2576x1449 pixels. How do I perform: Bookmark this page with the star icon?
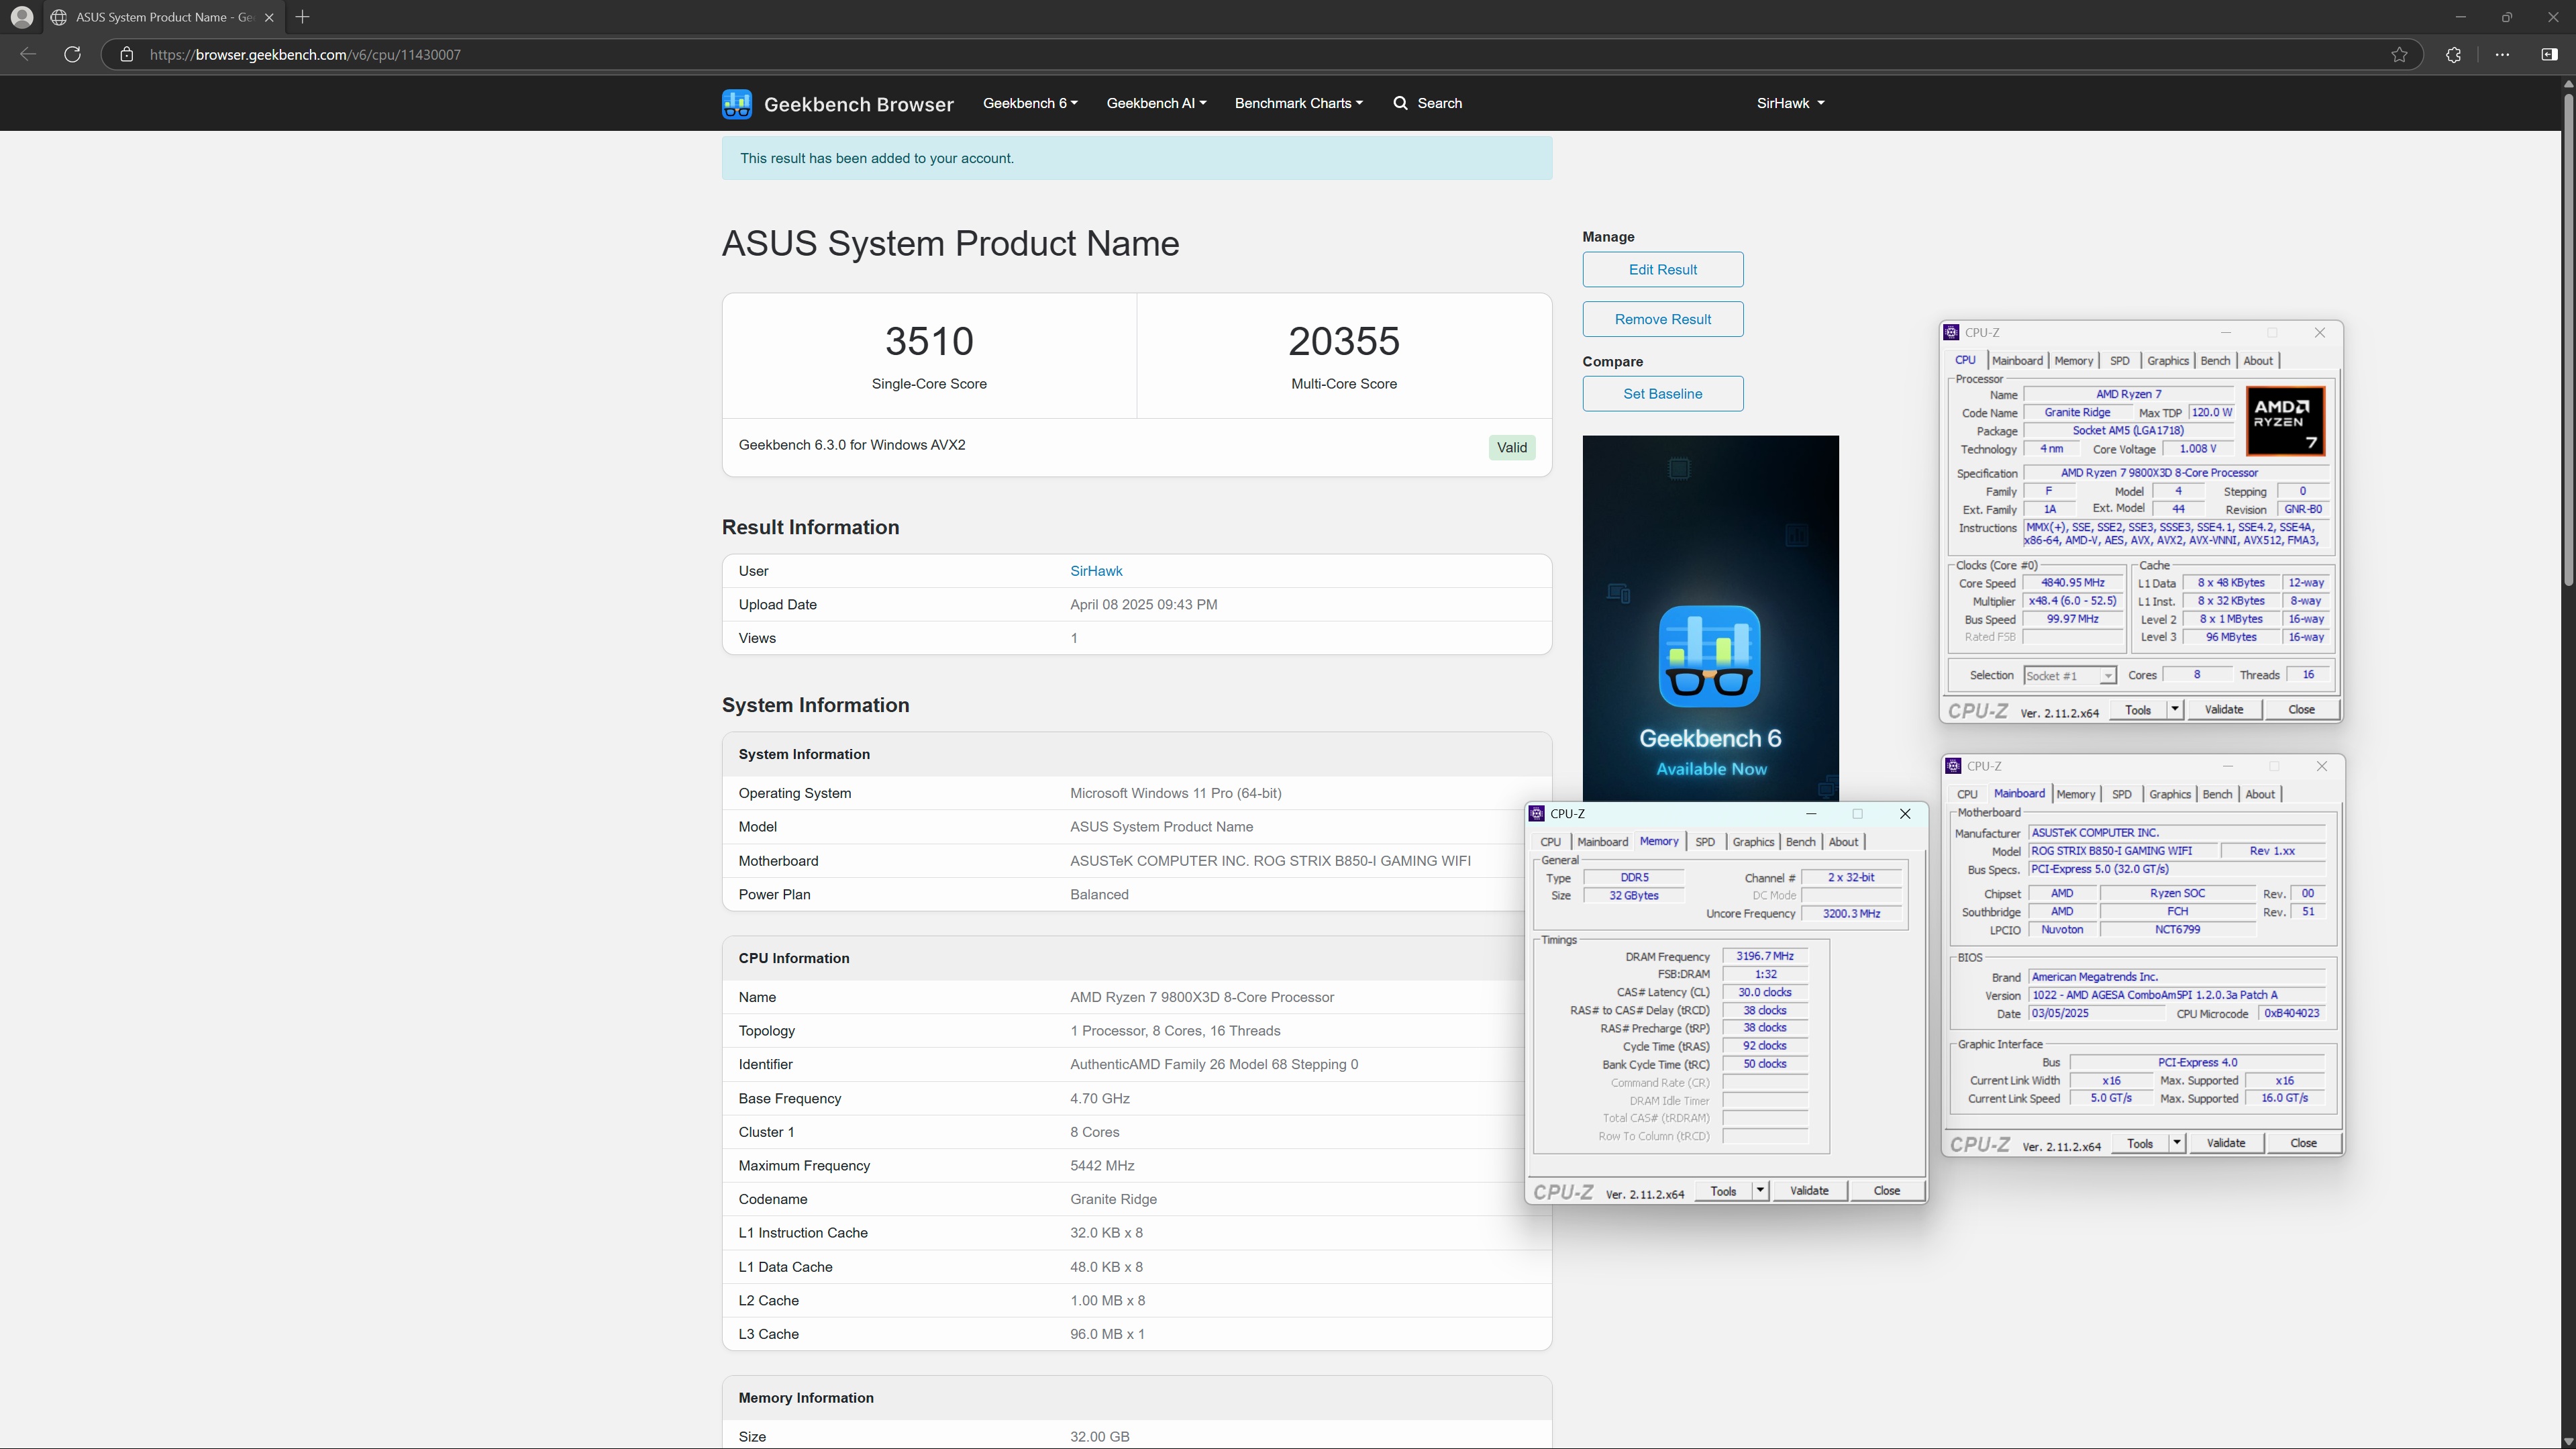[2399, 54]
